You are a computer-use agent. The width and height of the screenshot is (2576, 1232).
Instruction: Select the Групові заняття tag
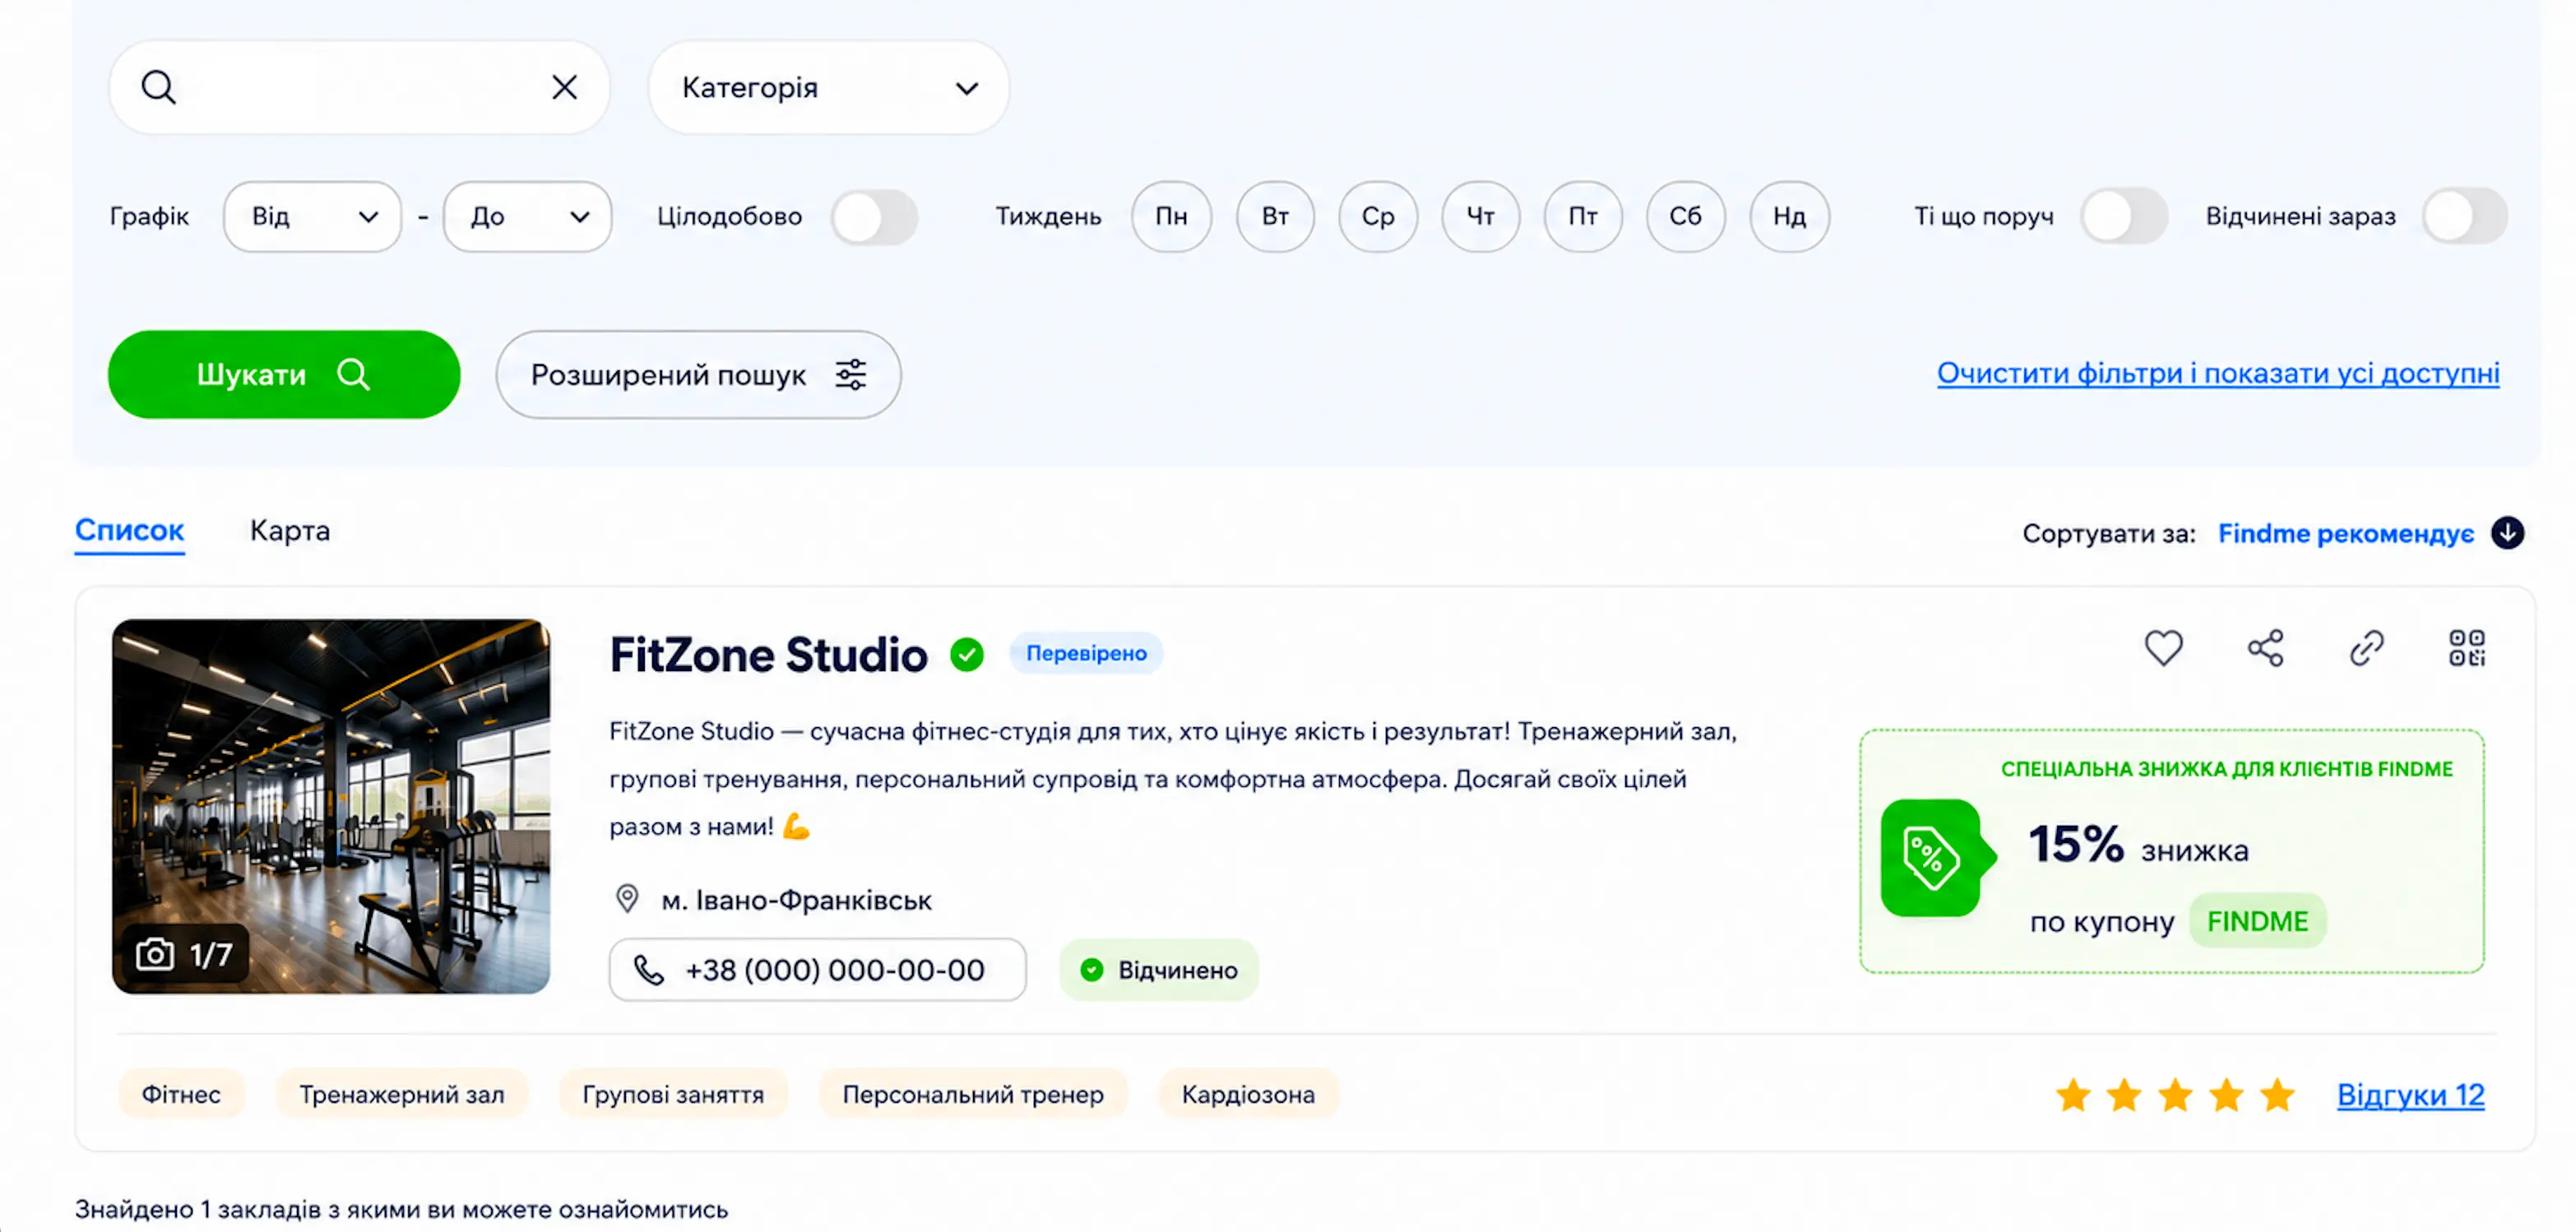pyautogui.click(x=673, y=1093)
